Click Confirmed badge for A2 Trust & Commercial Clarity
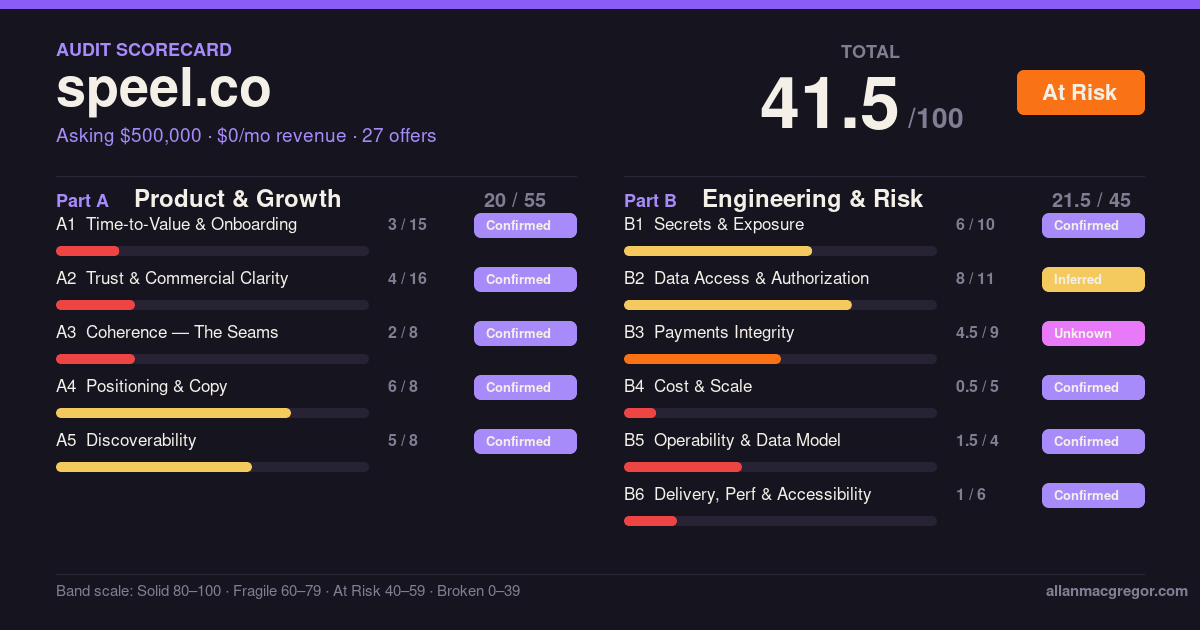Viewport: 1200px width, 630px height. [525, 279]
